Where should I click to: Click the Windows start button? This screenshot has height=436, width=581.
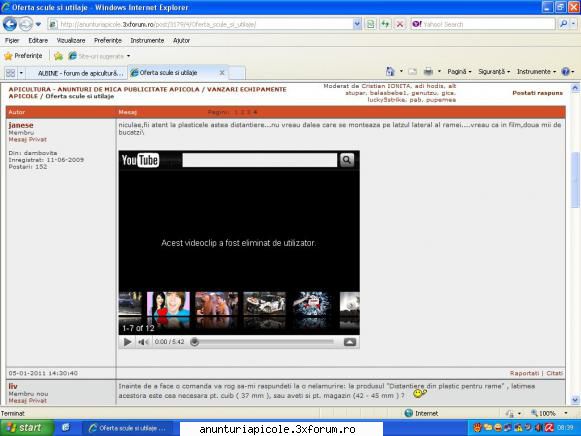pos(26,428)
